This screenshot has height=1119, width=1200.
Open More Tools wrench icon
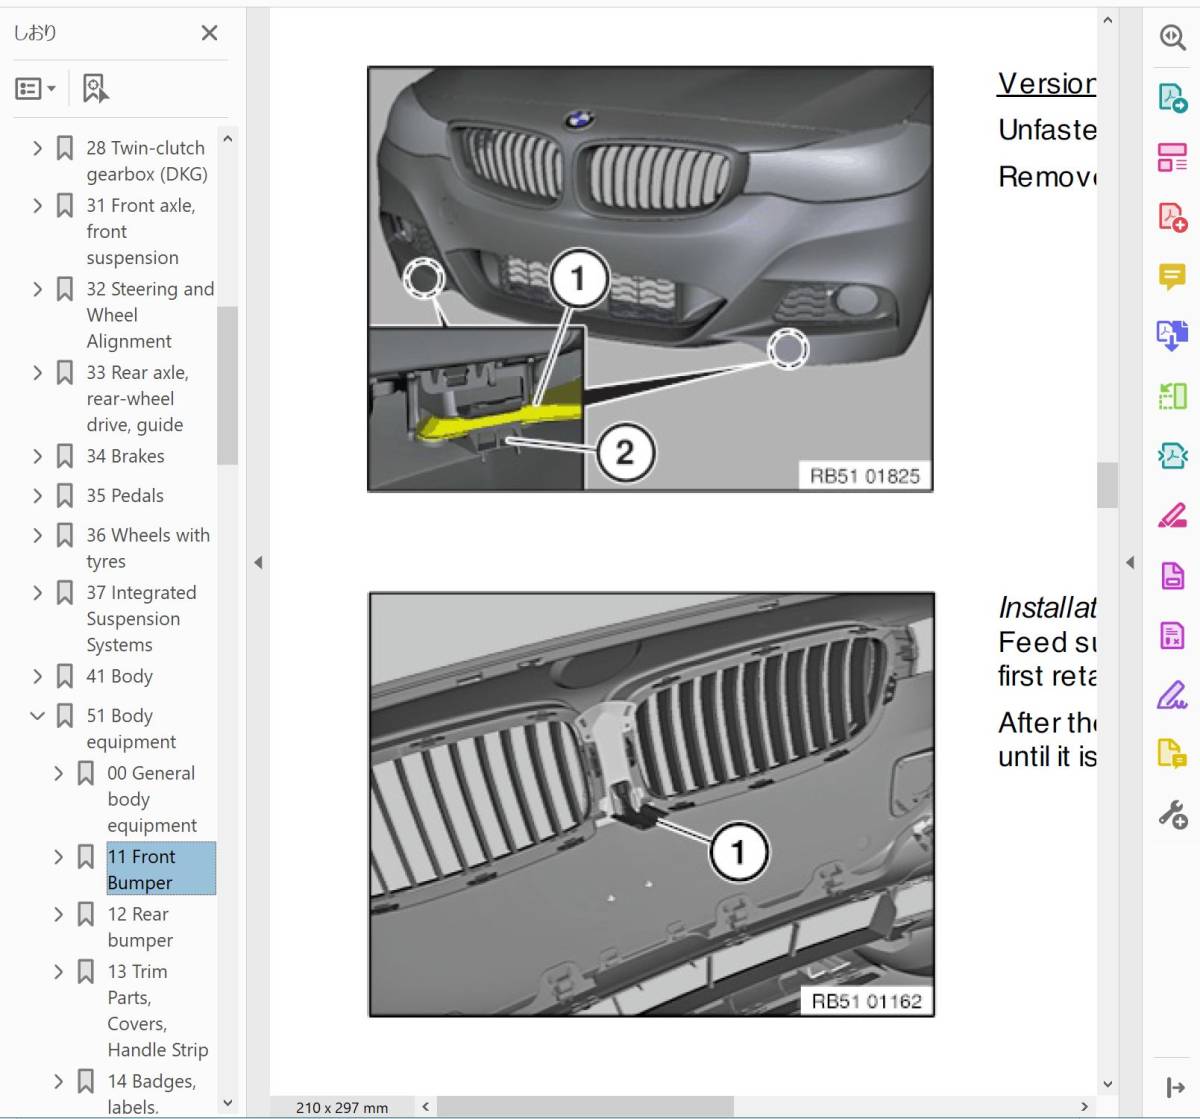tap(1172, 814)
